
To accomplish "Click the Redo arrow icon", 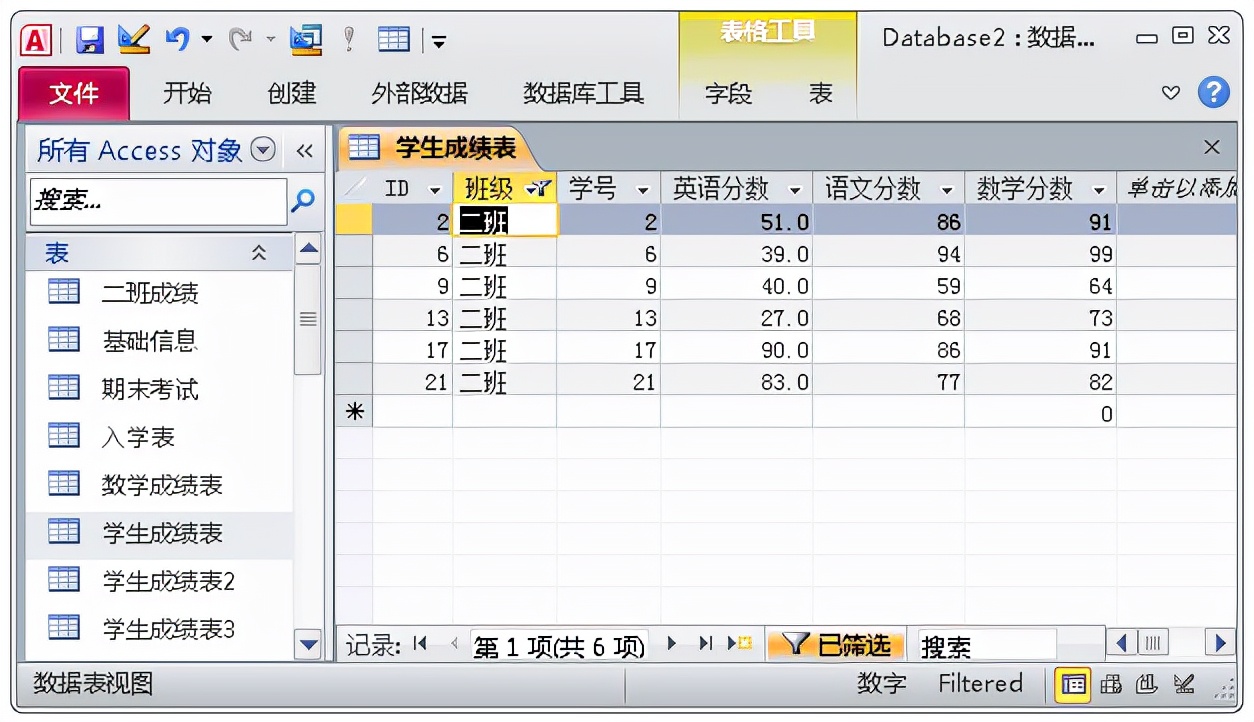I will click(240, 39).
